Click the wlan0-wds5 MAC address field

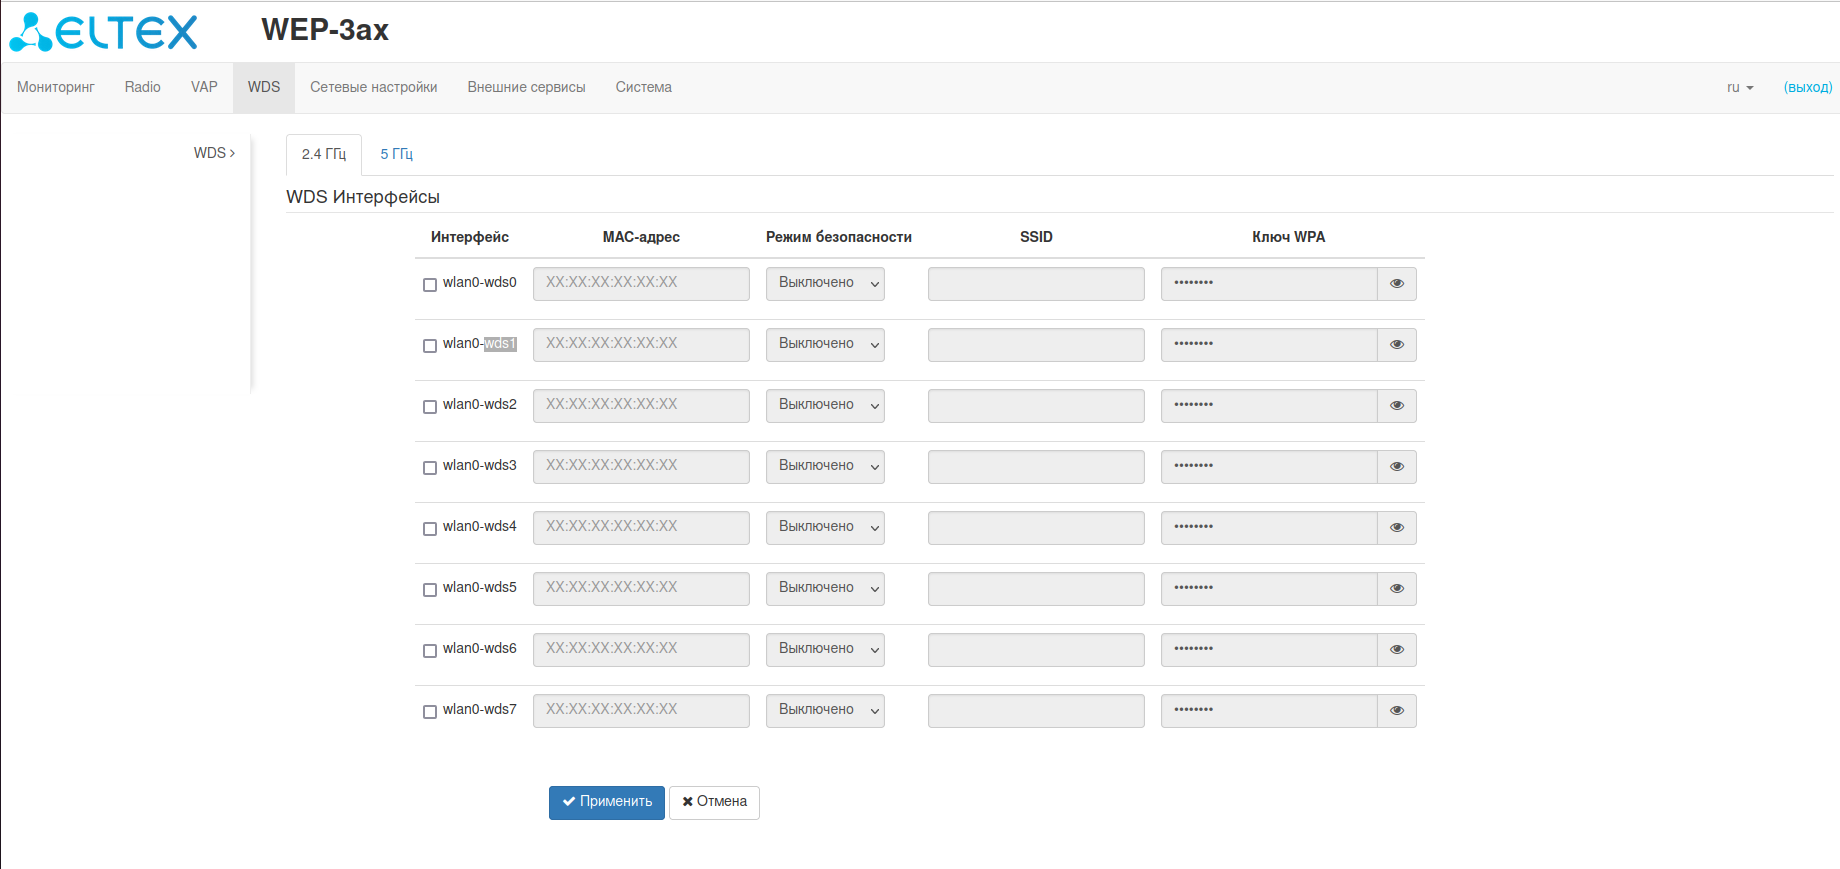641,589
